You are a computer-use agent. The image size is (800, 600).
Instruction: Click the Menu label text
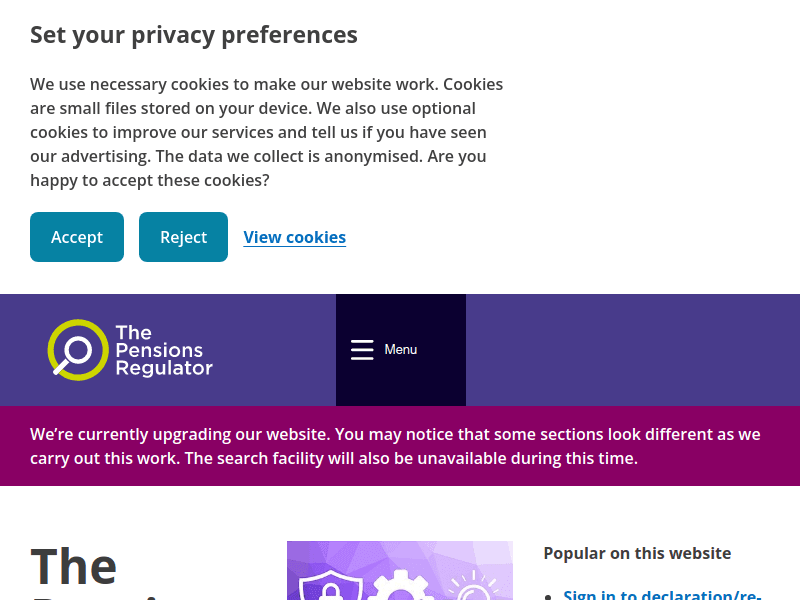point(400,349)
